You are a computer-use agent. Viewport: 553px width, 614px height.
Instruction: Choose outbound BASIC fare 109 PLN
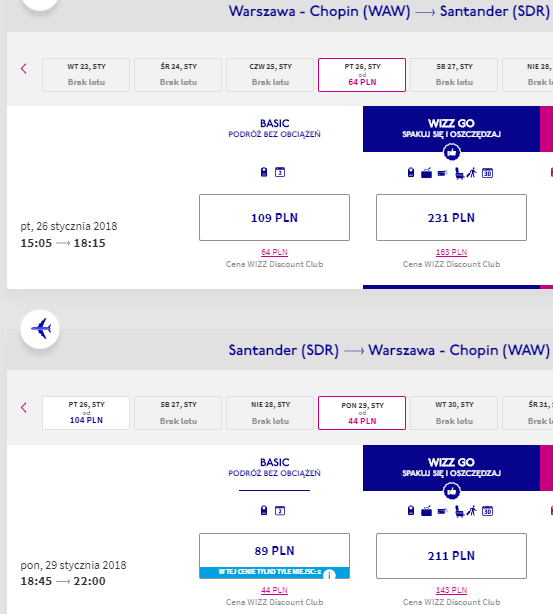(x=274, y=217)
